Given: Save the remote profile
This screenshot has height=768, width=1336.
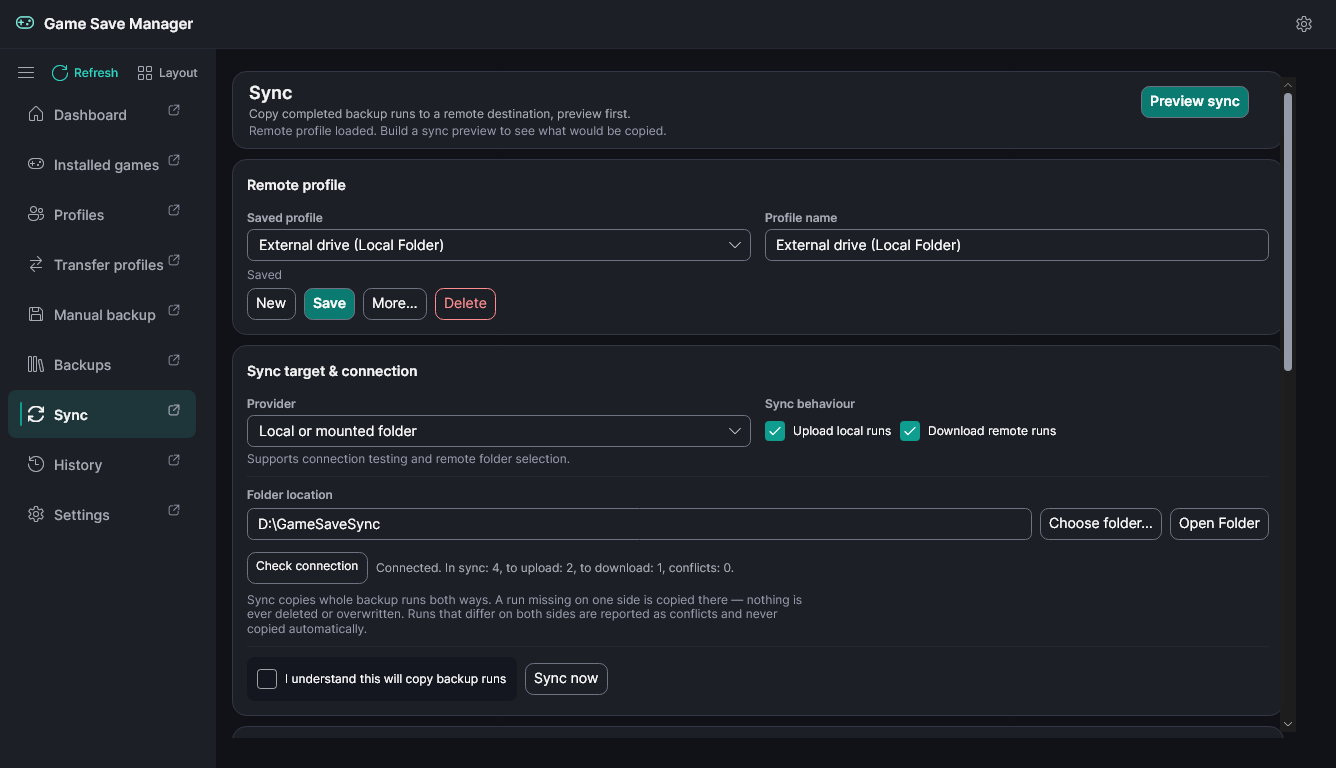Looking at the screenshot, I should (329, 303).
